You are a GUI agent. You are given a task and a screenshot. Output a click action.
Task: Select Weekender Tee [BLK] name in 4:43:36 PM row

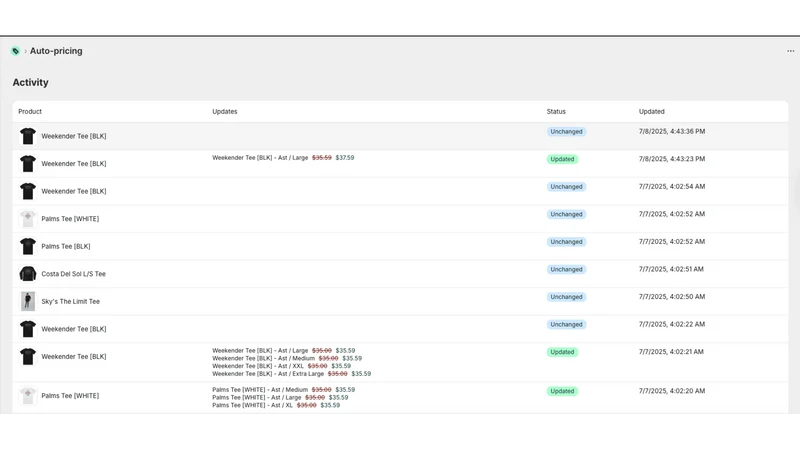[x=74, y=136]
